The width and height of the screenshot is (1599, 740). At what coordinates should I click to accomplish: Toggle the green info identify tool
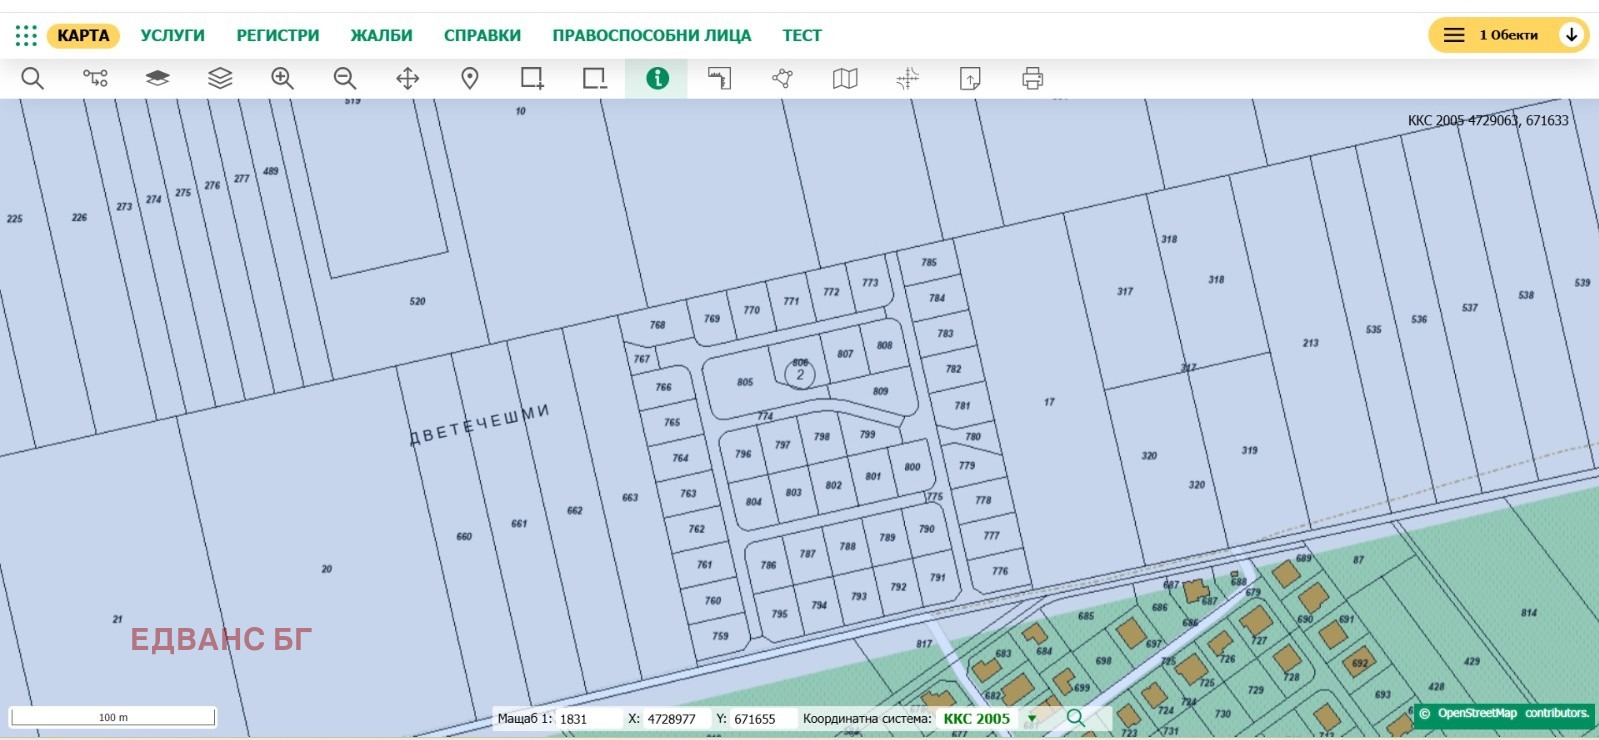click(x=657, y=78)
